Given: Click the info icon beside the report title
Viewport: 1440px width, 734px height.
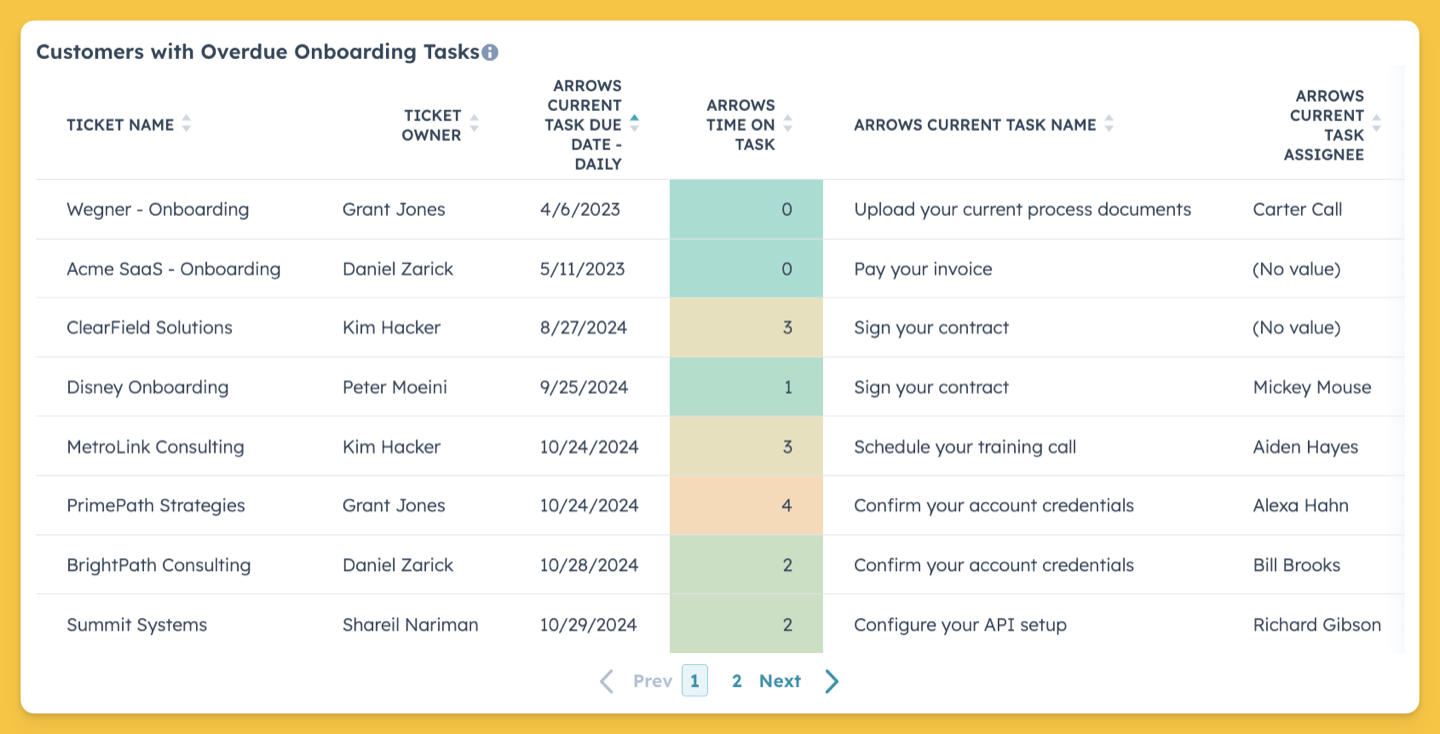Looking at the screenshot, I should (490, 53).
